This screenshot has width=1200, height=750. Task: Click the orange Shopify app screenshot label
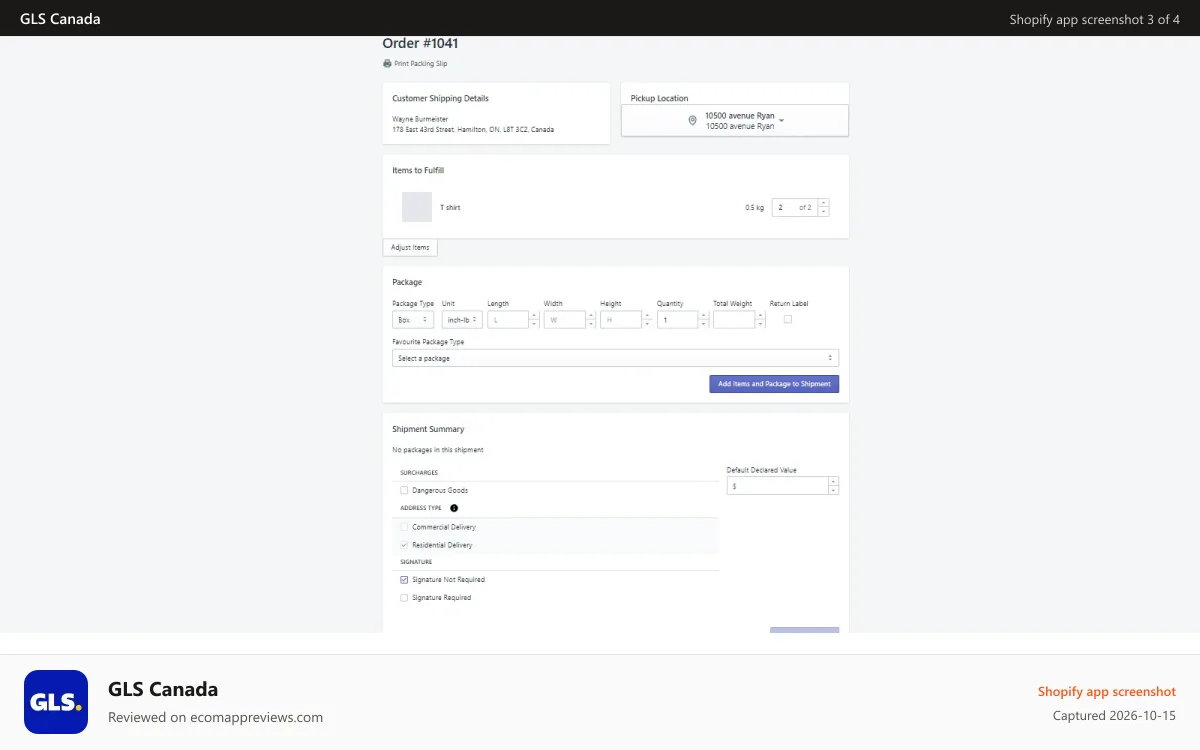(1107, 691)
